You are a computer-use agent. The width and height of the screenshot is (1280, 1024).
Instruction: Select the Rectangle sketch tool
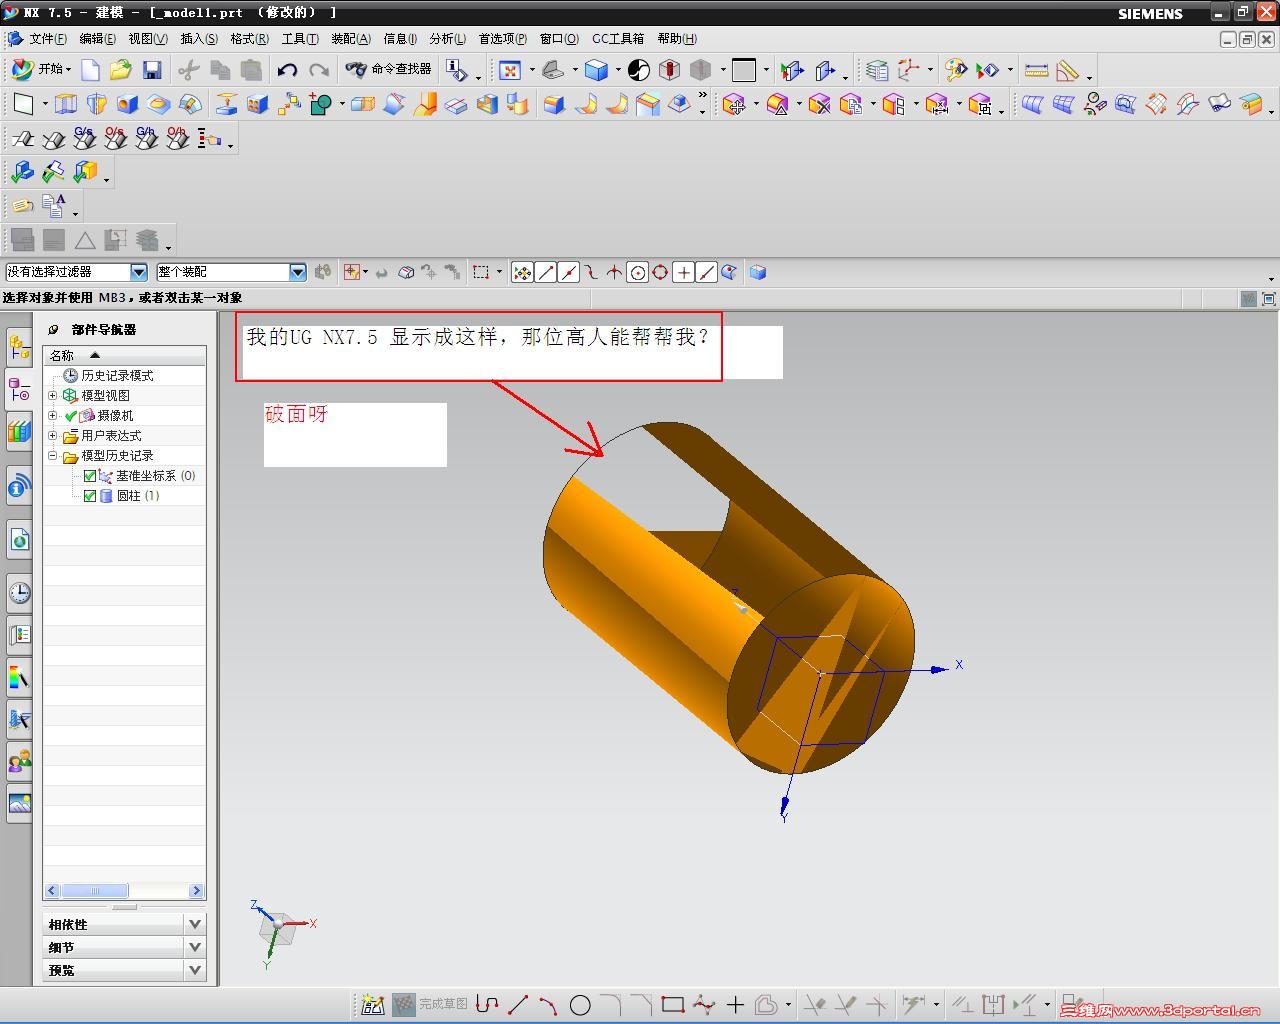(x=673, y=1004)
